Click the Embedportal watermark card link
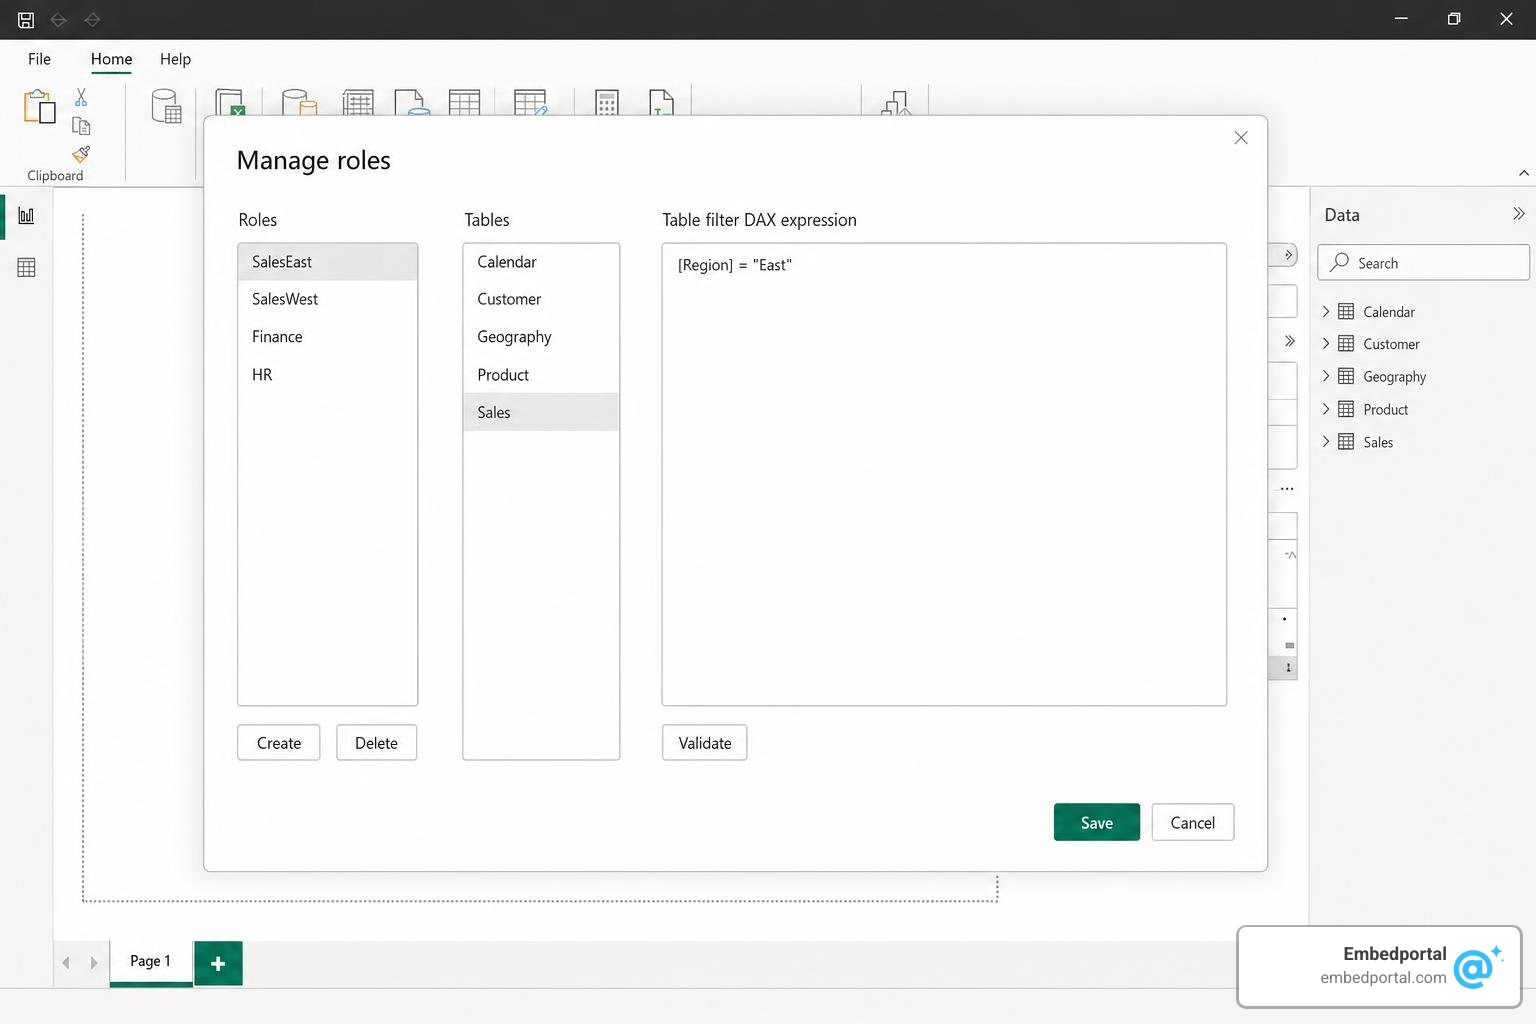Image resolution: width=1536 pixels, height=1024 pixels. [x=1380, y=966]
